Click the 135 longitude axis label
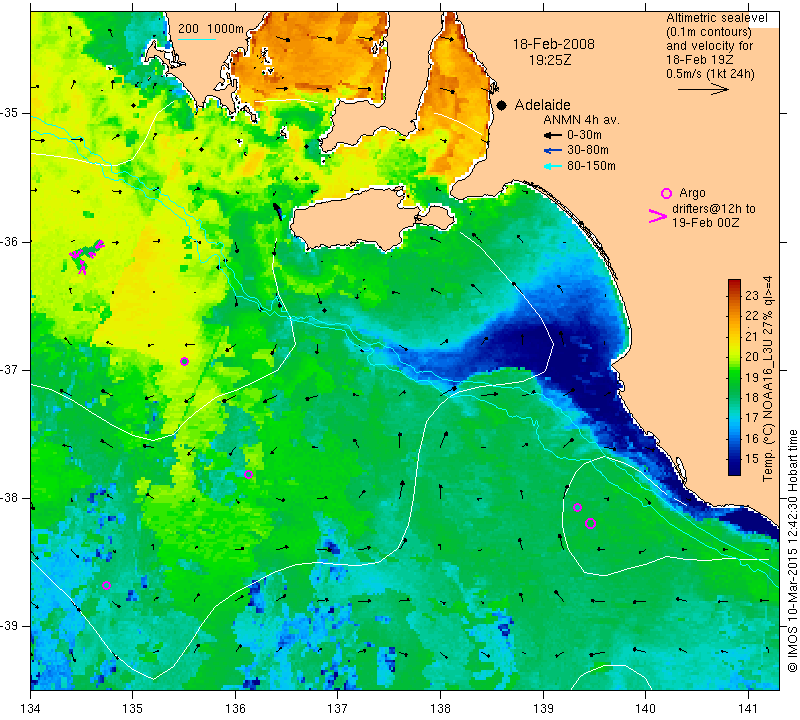 [x=133, y=708]
